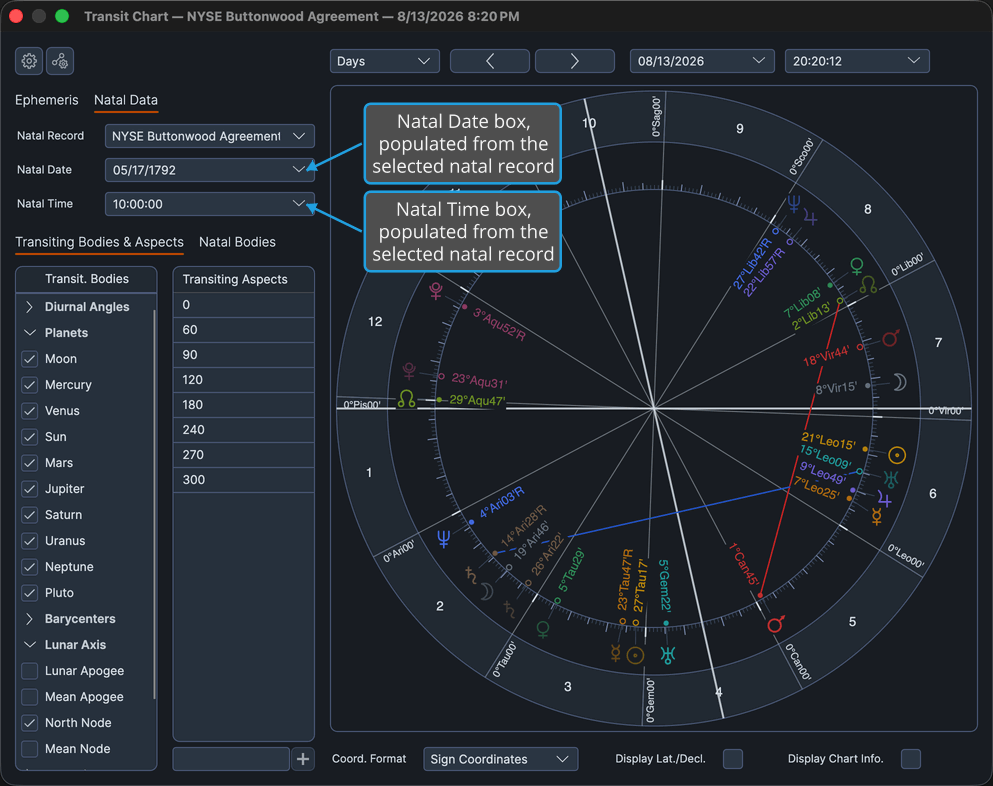993x786 pixels.
Task: Switch to the Natal Bodies tab
Action: (237, 242)
